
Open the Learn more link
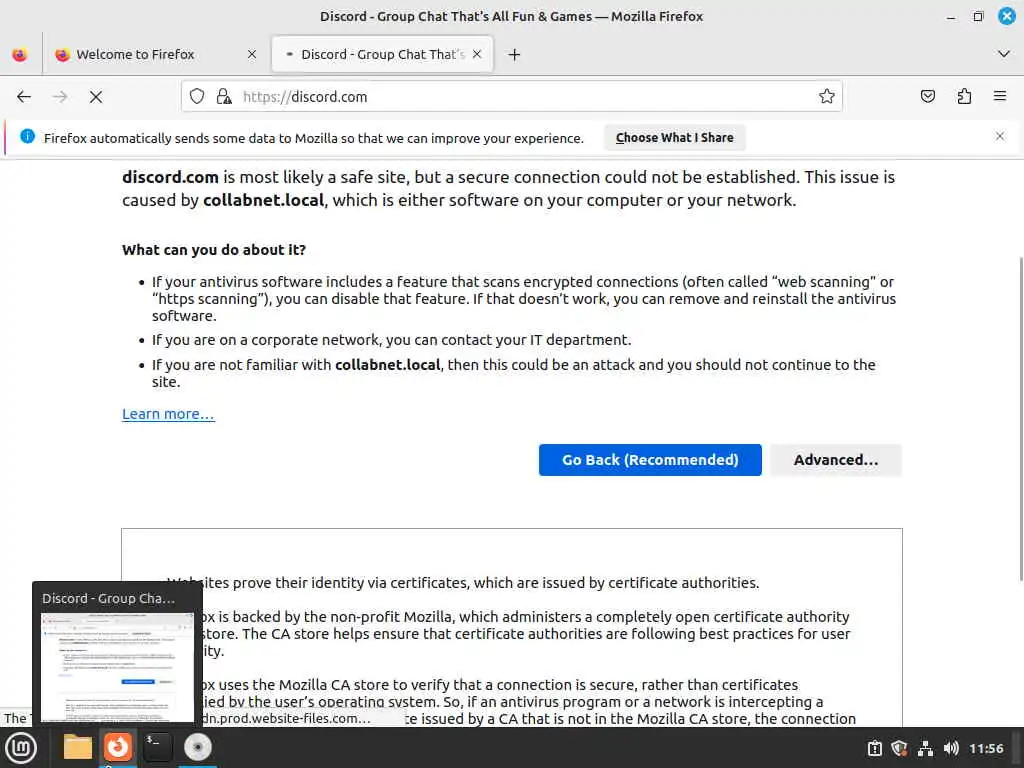pyautogui.click(x=168, y=414)
